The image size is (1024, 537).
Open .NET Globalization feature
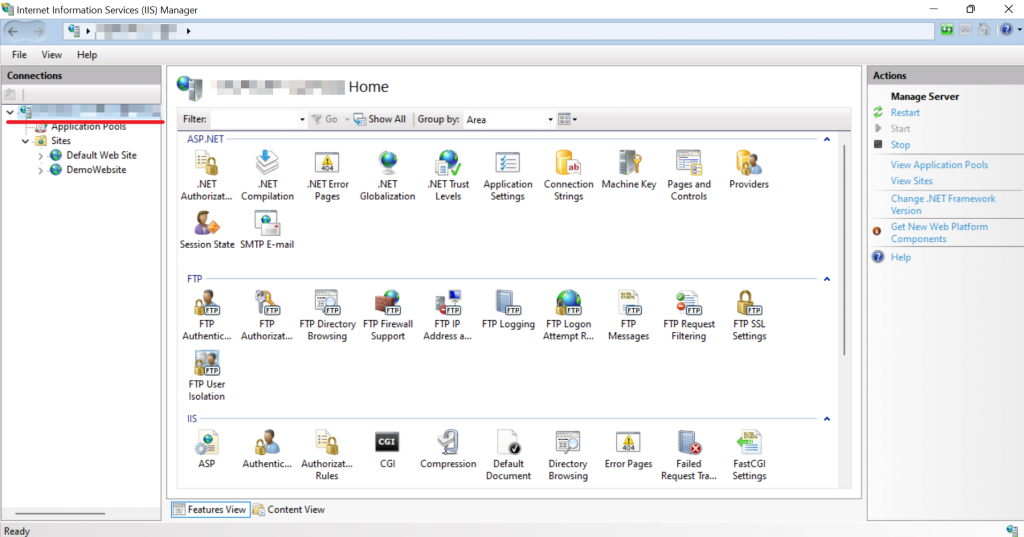pyautogui.click(x=387, y=175)
